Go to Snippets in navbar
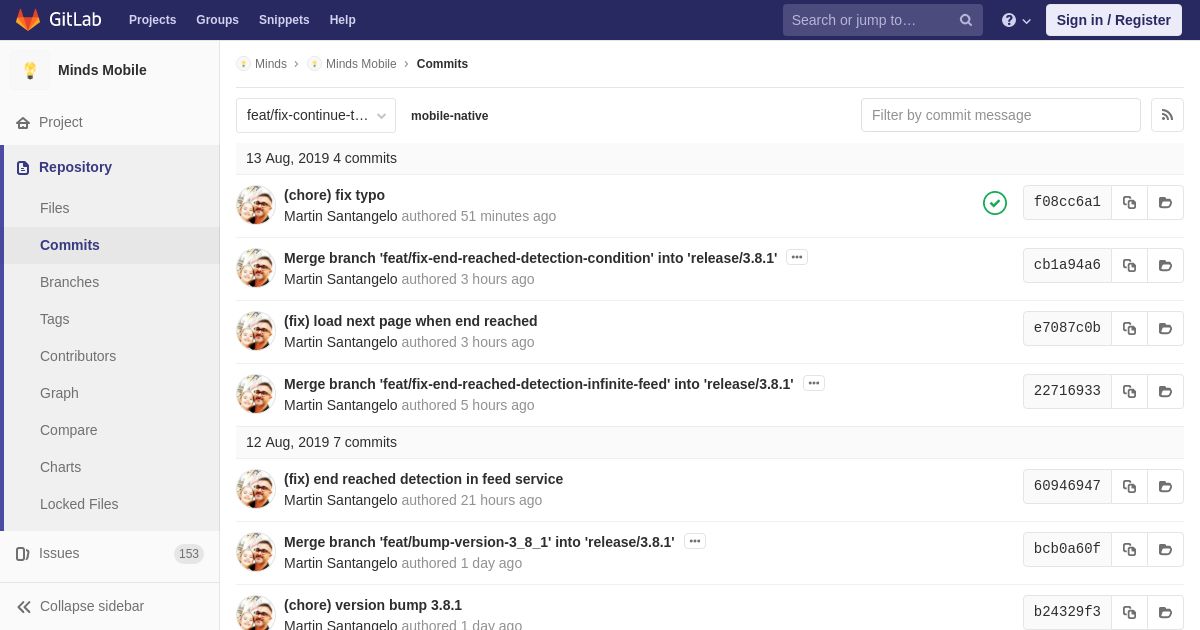The height and width of the screenshot is (630, 1200). 284,20
